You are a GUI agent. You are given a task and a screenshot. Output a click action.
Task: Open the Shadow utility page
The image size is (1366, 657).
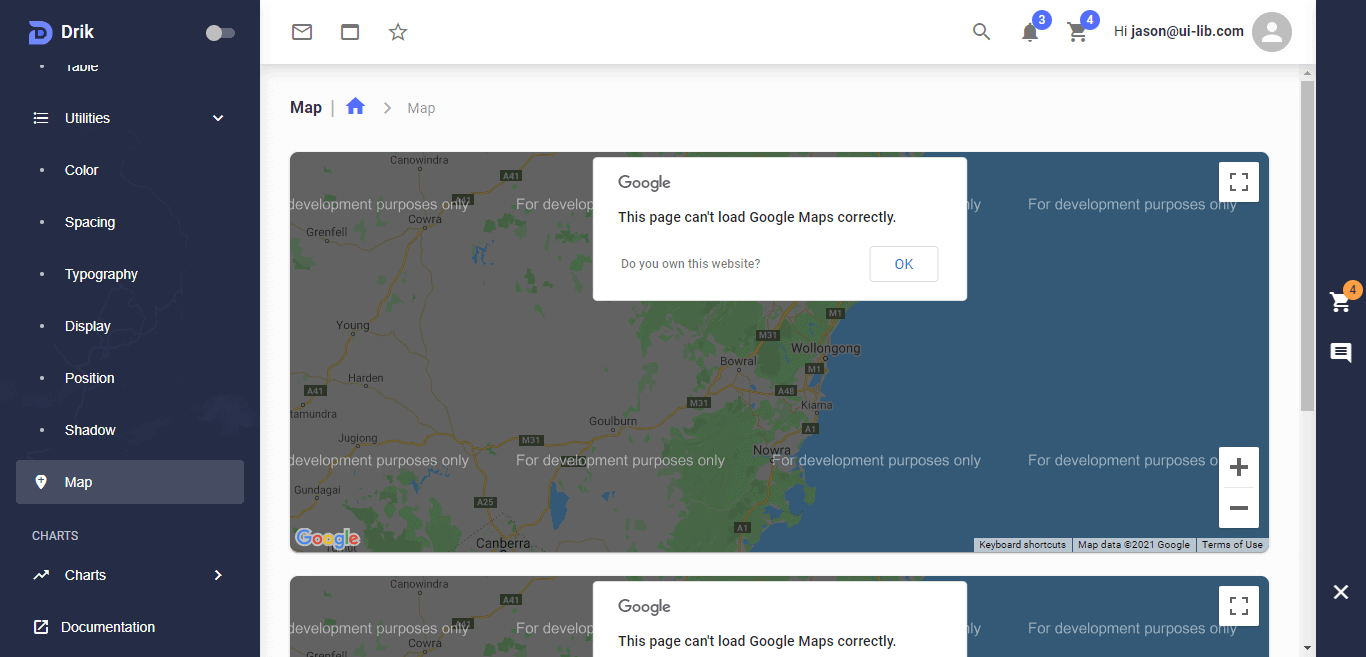(x=90, y=430)
